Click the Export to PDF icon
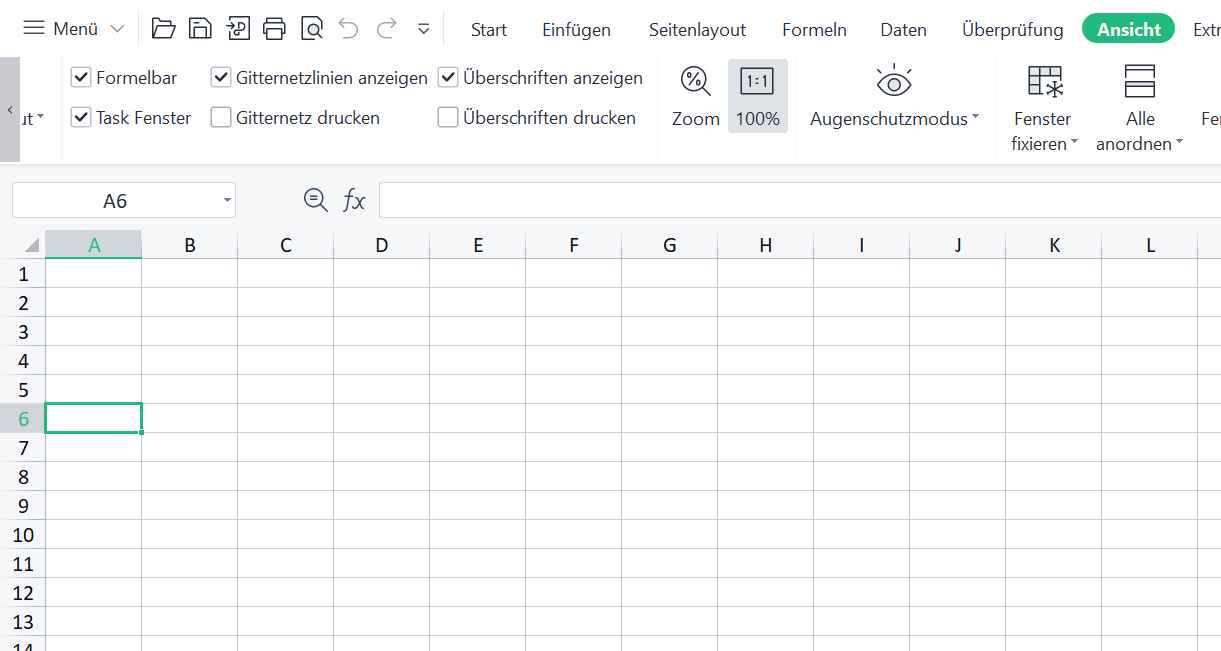Viewport: 1221px width, 651px height. 238,29
